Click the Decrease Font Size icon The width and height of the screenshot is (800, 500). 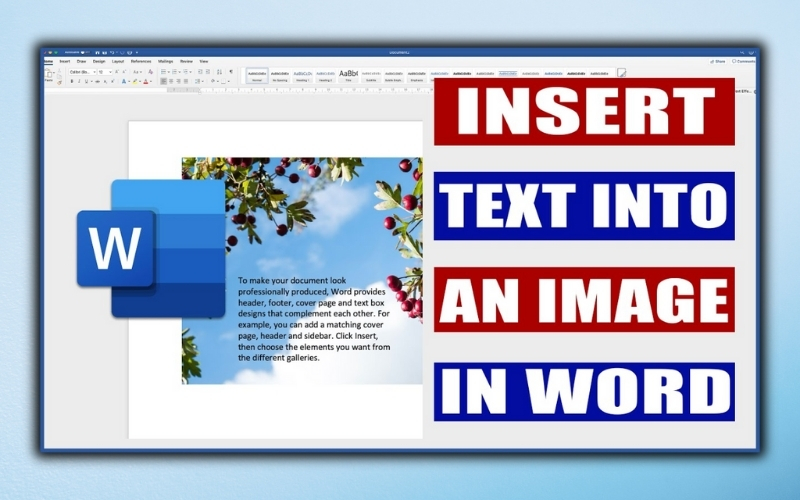pyautogui.click(x=124, y=72)
